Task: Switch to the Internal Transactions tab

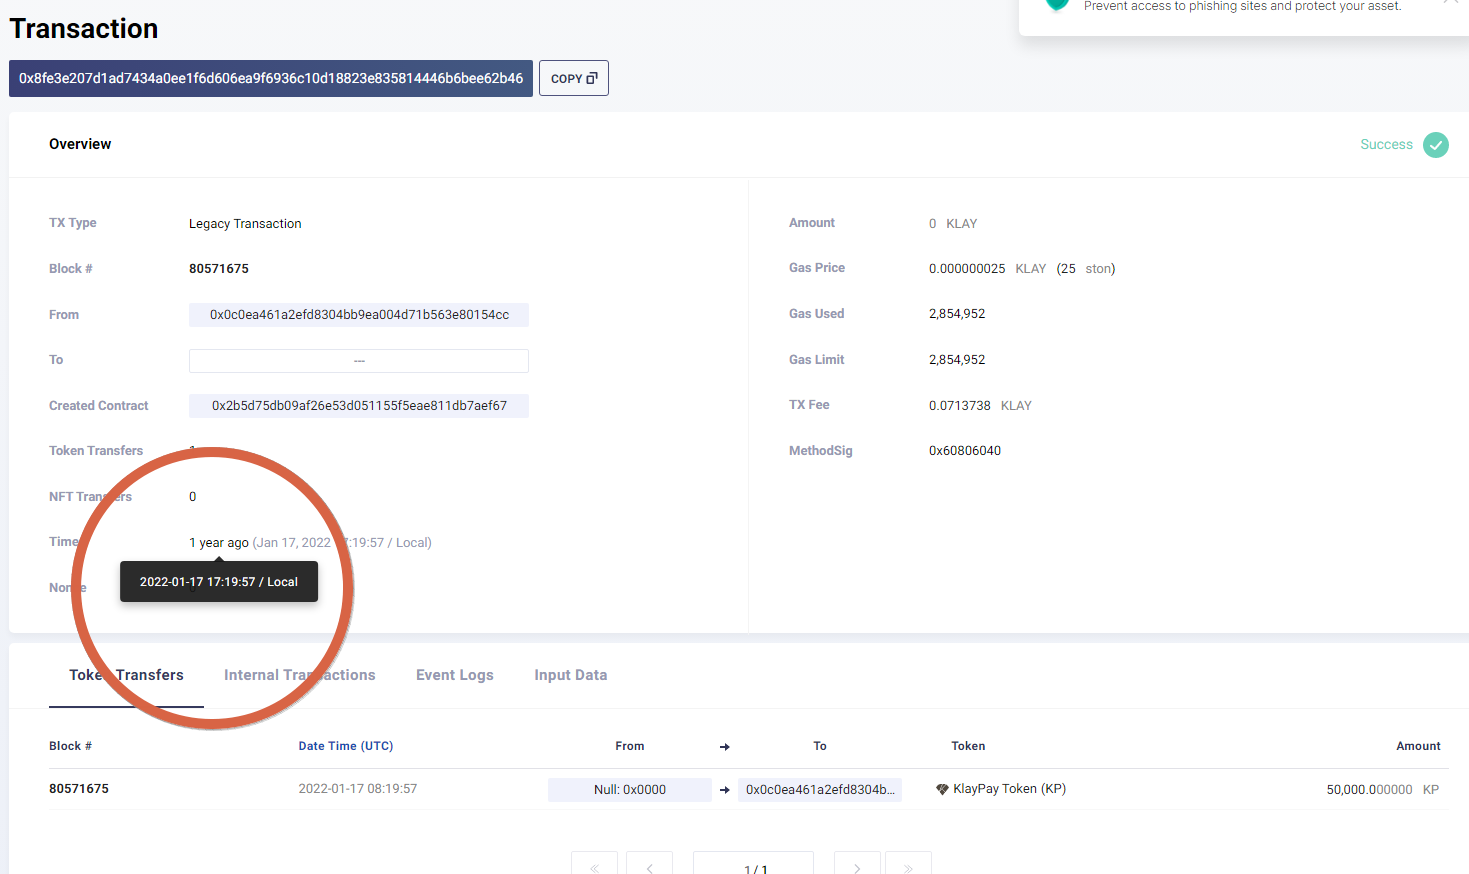Action: [x=299, y=675]
